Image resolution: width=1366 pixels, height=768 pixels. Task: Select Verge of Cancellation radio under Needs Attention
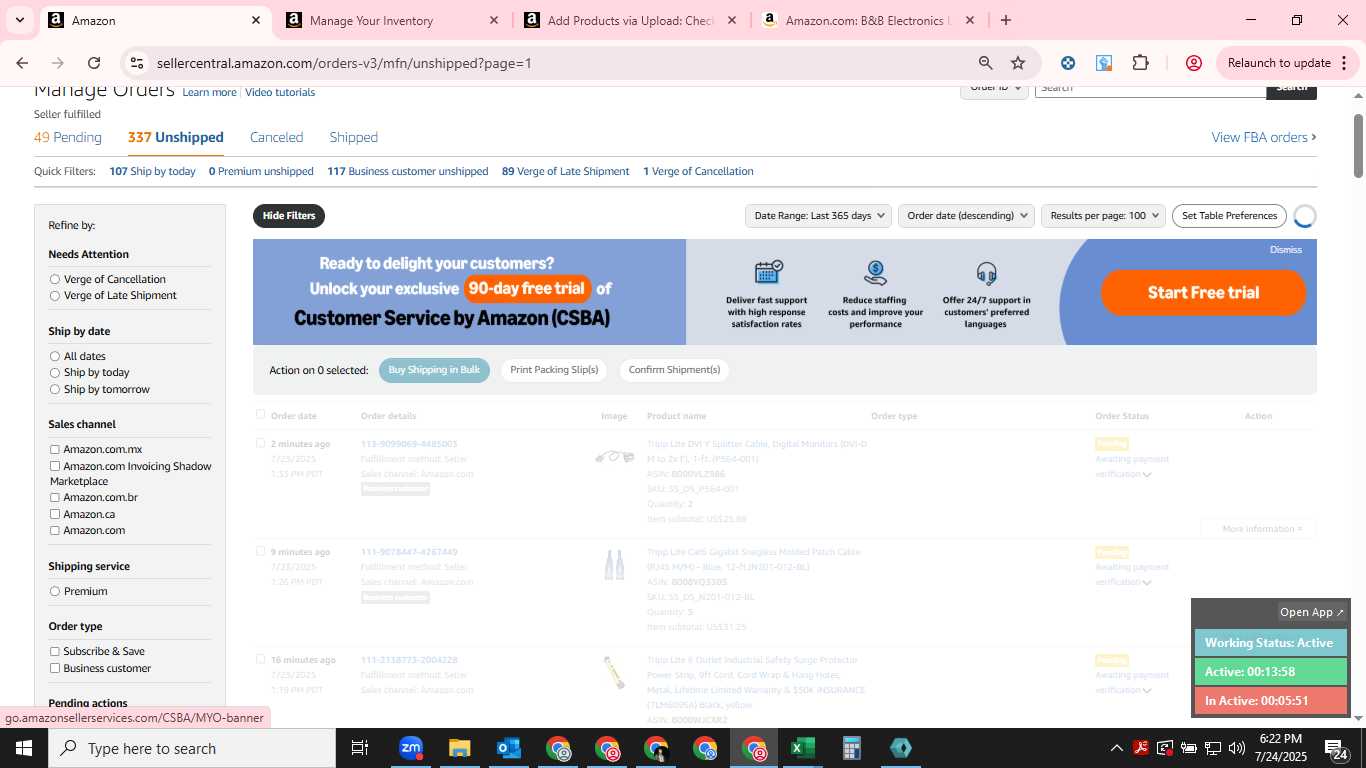[x=55, y=279]
